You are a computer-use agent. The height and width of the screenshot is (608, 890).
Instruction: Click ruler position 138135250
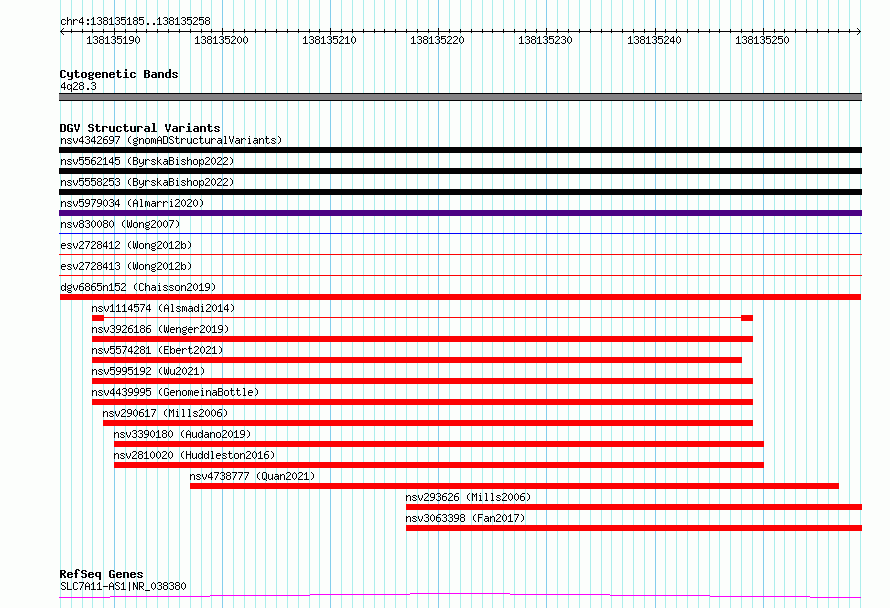click(x=762, y=40)
